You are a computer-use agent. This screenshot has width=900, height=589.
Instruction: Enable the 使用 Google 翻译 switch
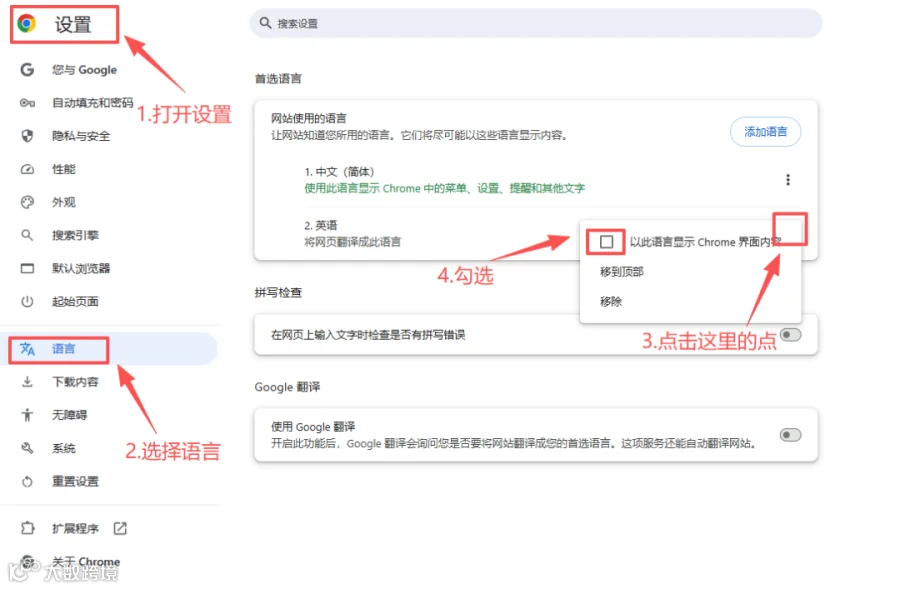coord(790,435)
